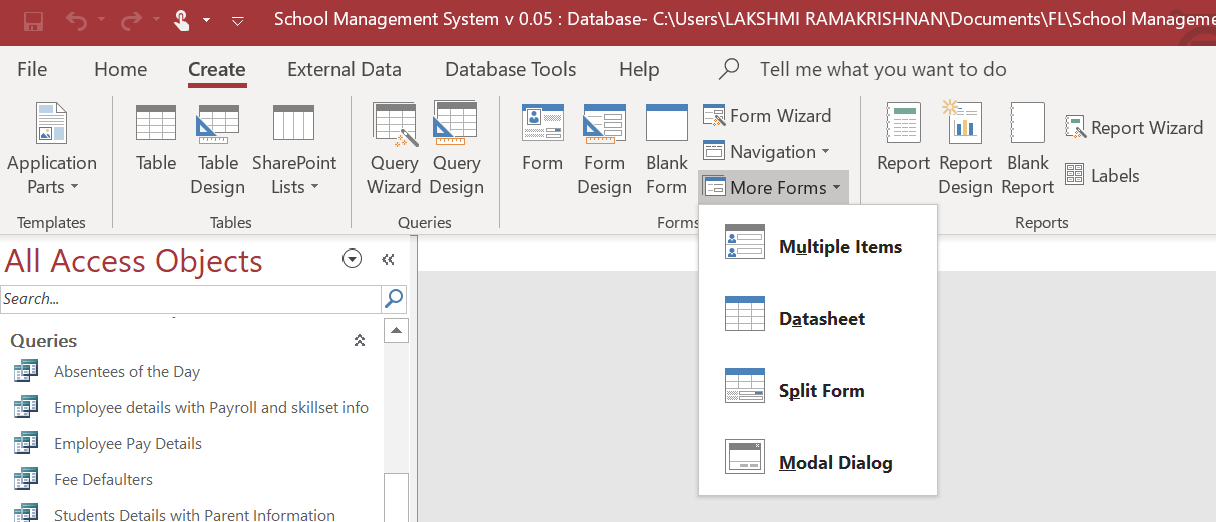This screenshot has width=1216, height=522.
Task: Open the External Data tab
Action: point(344,69)
